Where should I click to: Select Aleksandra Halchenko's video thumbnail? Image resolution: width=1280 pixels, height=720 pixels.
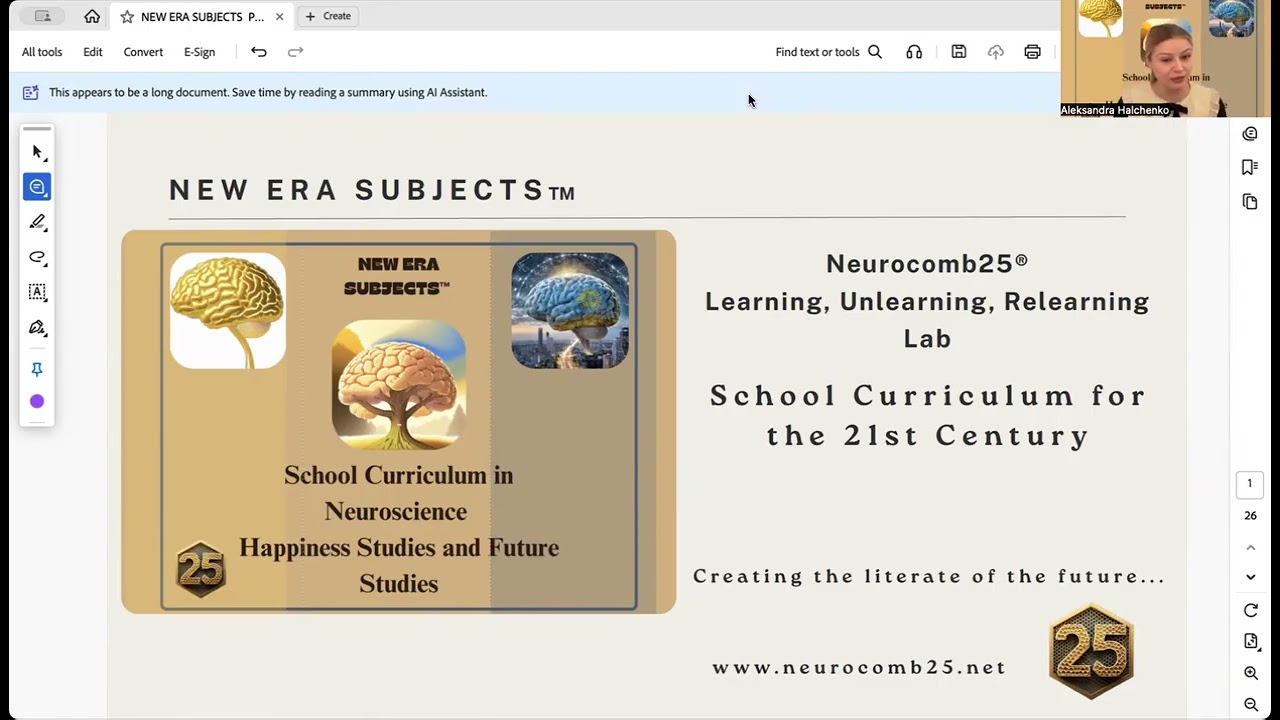[1165, 58]
